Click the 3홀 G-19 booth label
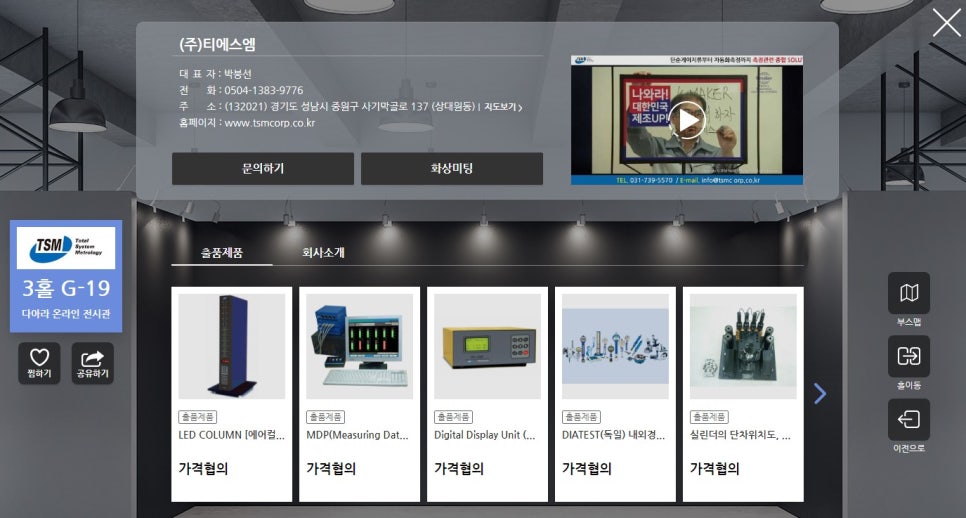966x518 pixels. (x=66, y=288)
